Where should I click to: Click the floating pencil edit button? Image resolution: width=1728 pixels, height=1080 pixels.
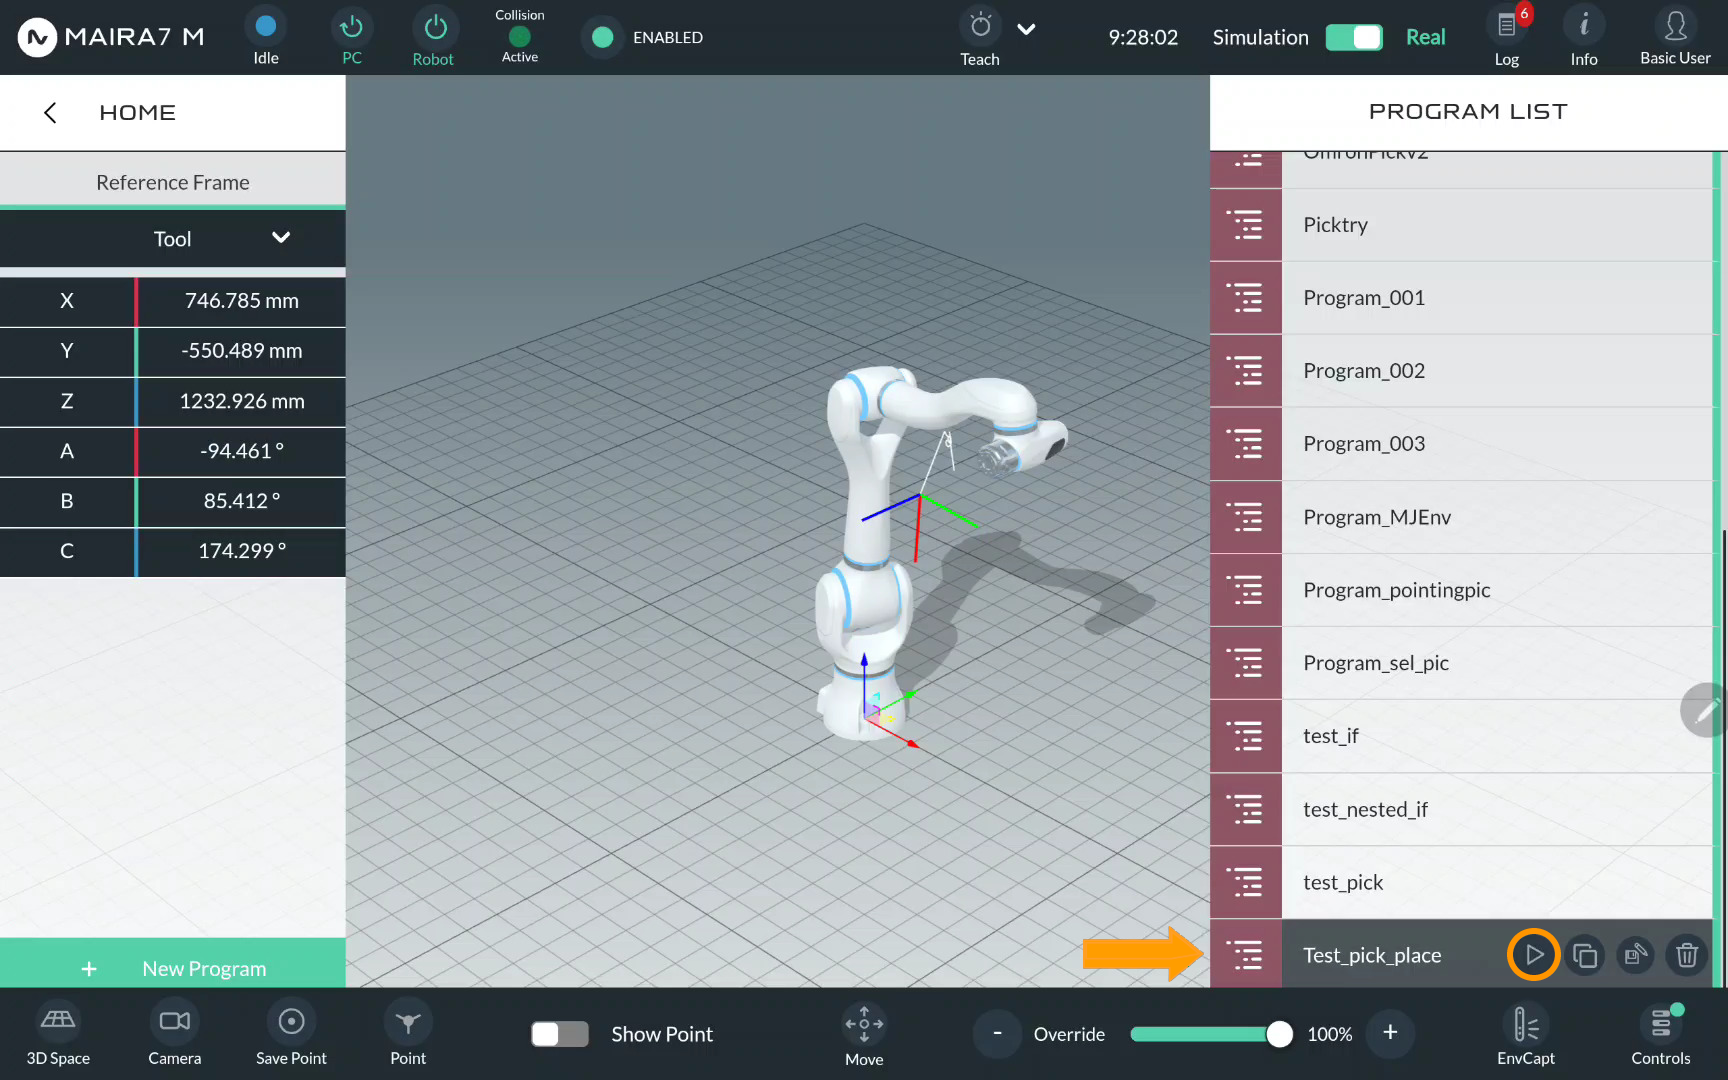click(1705, 710)
